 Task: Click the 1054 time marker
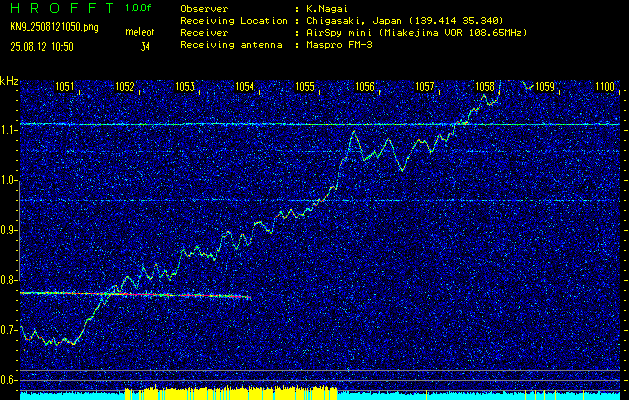coord(244,86)
